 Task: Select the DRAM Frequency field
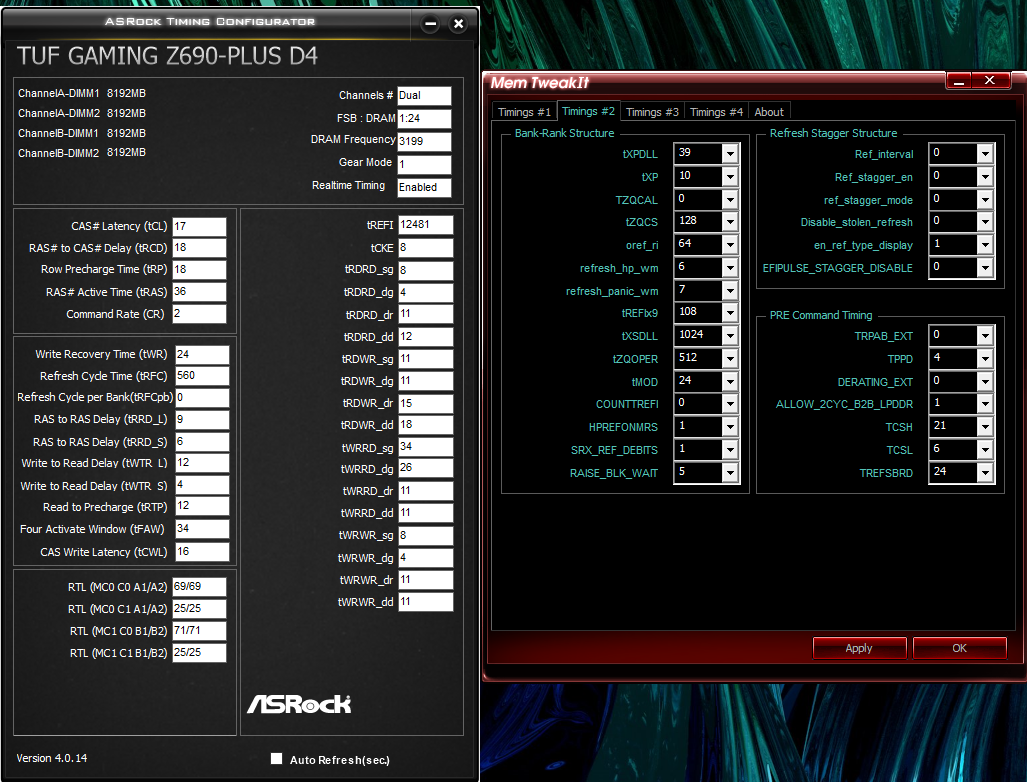click(x=424, y=141)
